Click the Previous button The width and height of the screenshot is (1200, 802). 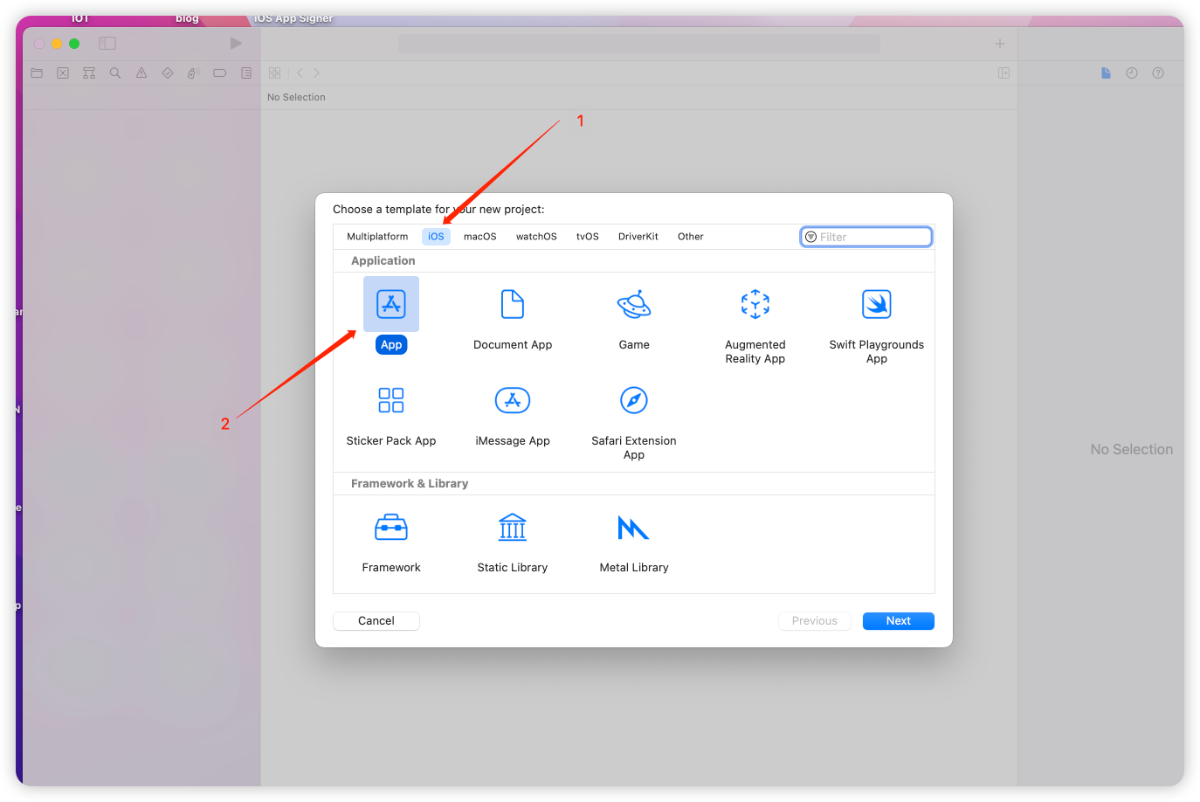(814, 621)
